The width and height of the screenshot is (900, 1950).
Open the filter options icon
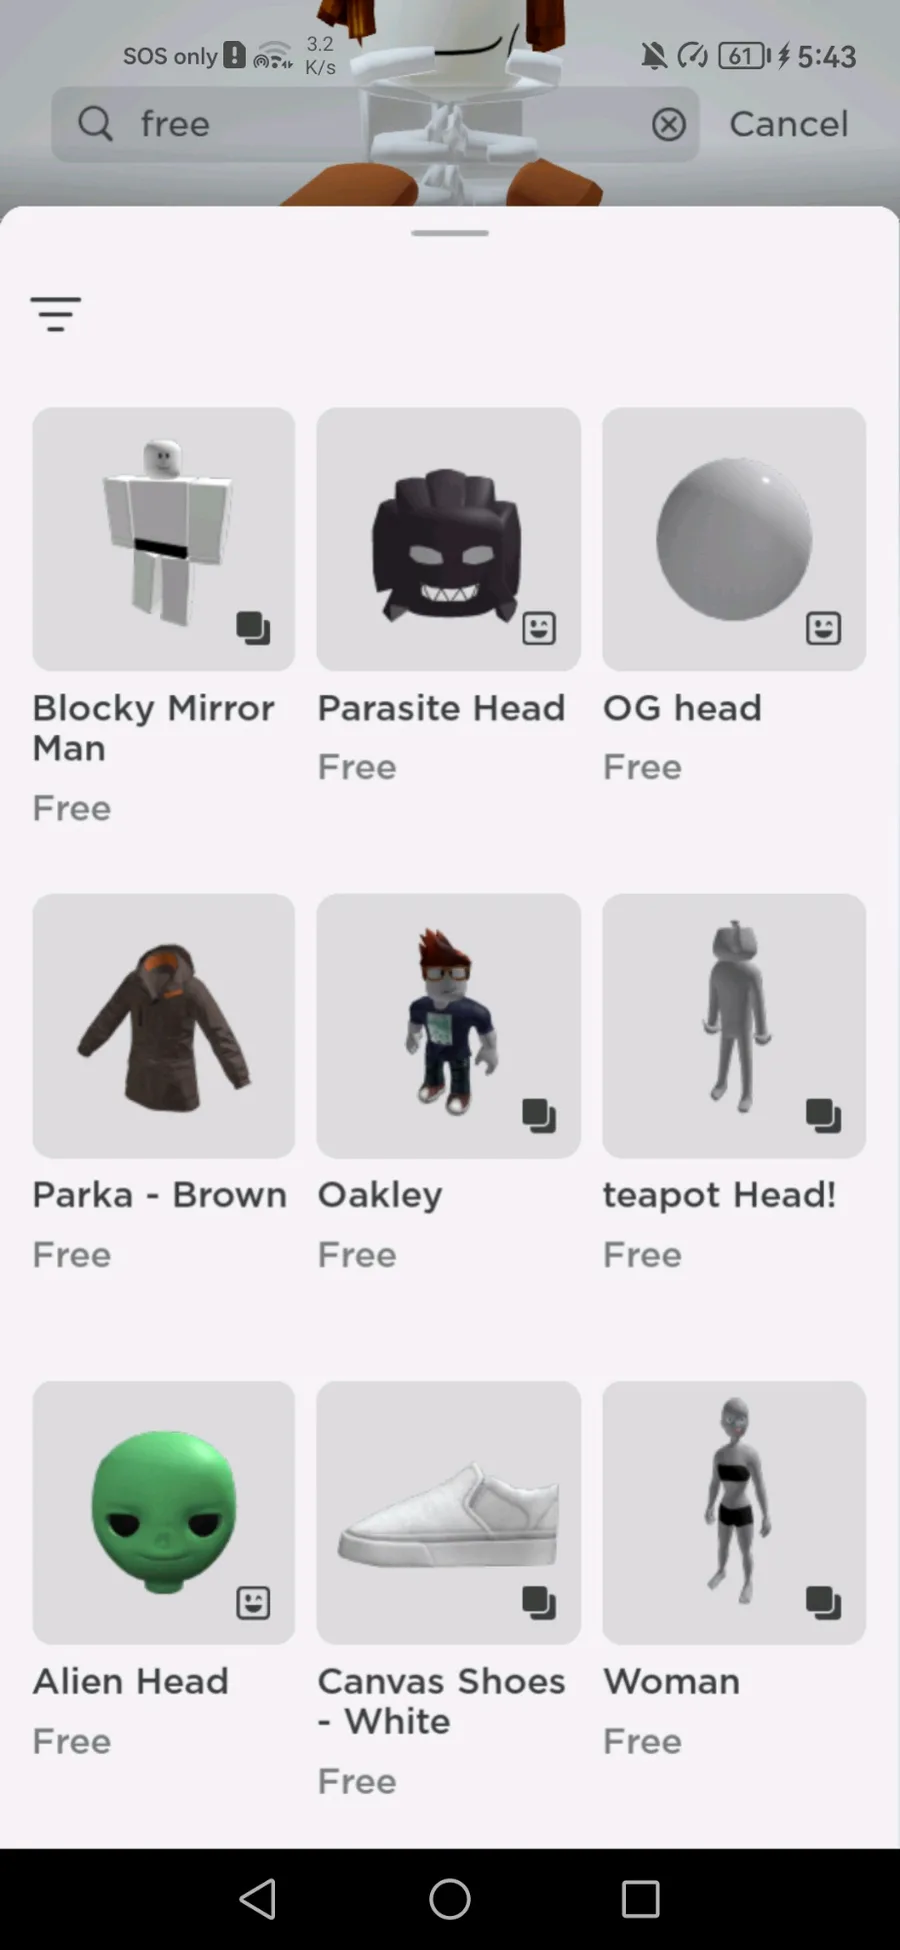coord(56,314)
